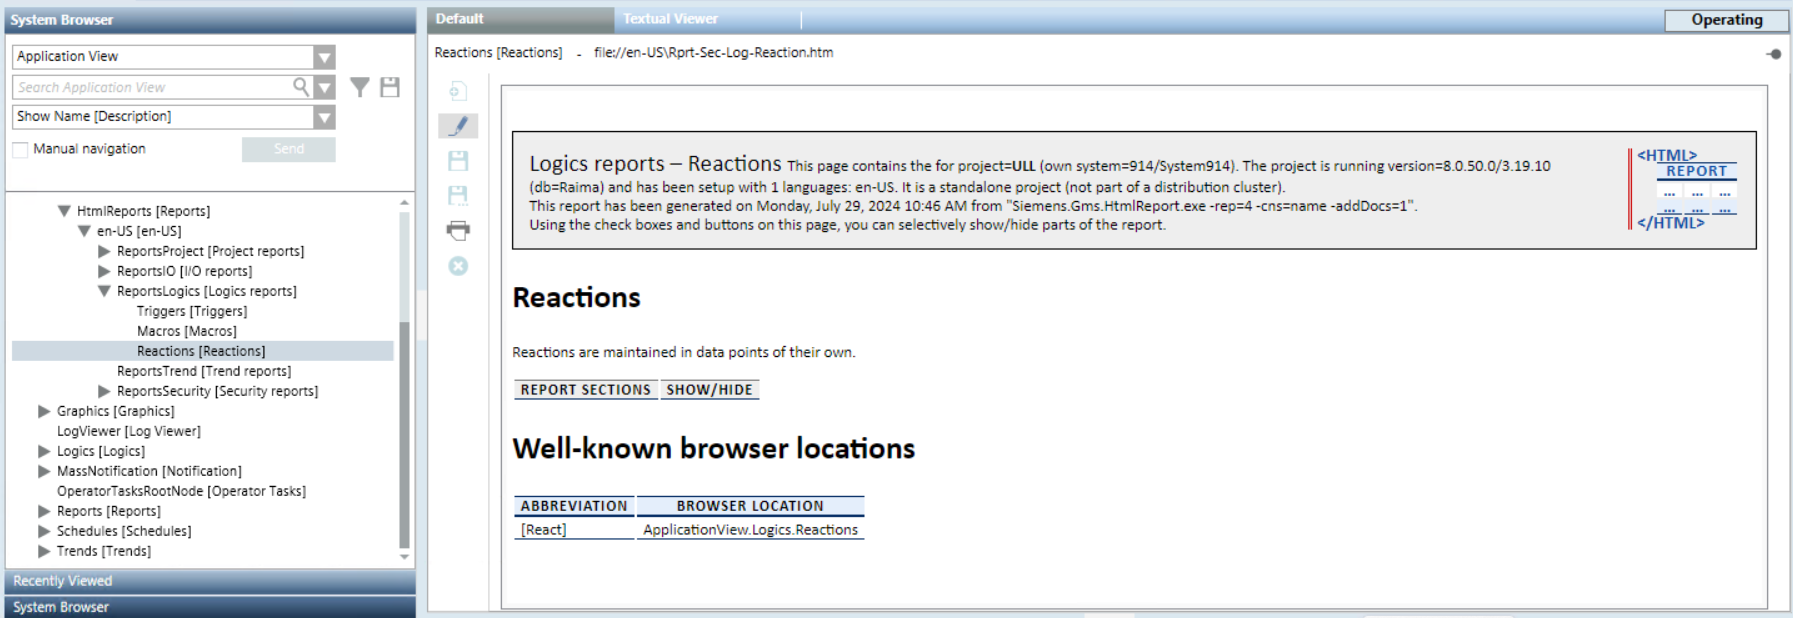Print the Reactions report
This screenshot has height=618, width=1793.
pos(458,231)
